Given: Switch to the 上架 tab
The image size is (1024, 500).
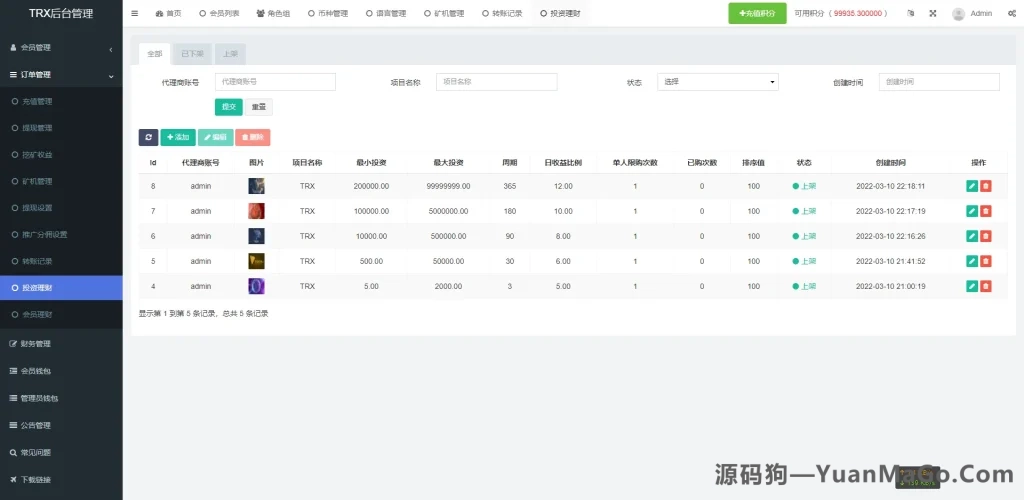Looking at the screenshot, I should pyautogui.click(x=230, y=54).
